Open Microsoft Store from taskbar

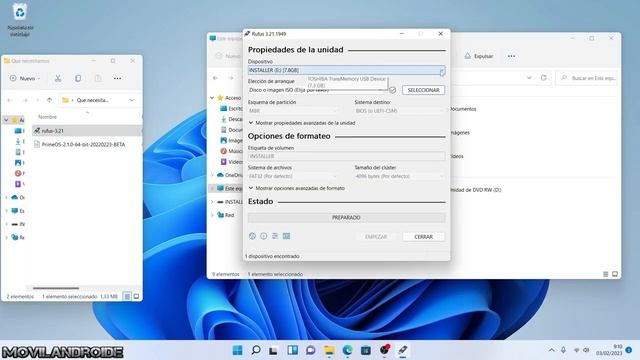click(366, 350)
